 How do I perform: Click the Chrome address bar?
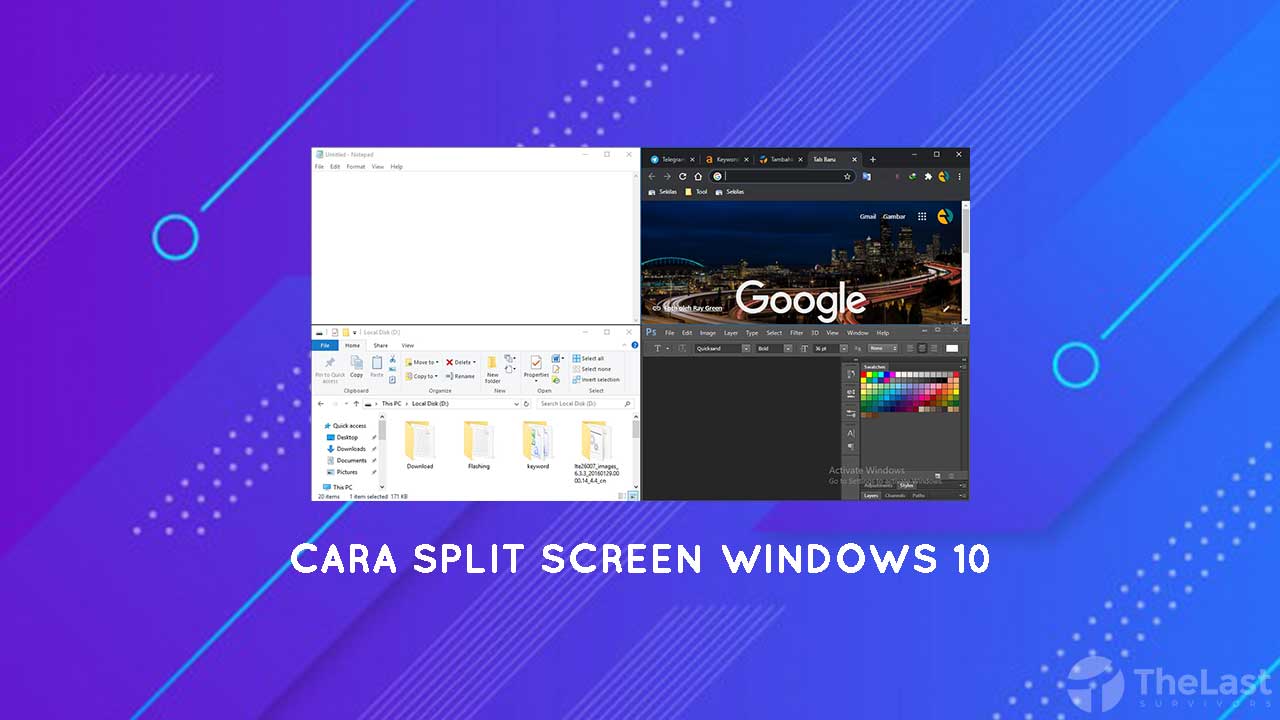pyautogui.click(x=783, y=176)
